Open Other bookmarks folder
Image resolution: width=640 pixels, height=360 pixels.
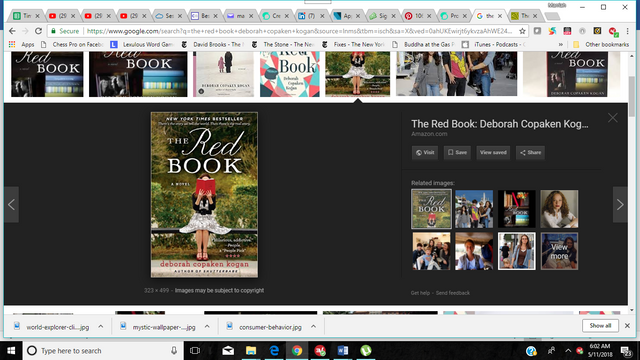click(x=600, y=44)
